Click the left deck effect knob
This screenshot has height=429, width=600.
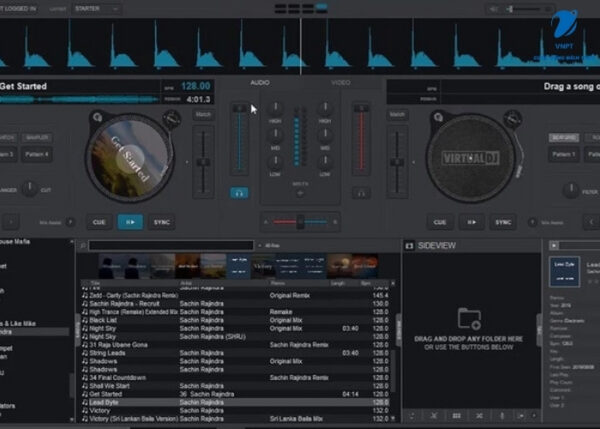[x=29, y=189]
